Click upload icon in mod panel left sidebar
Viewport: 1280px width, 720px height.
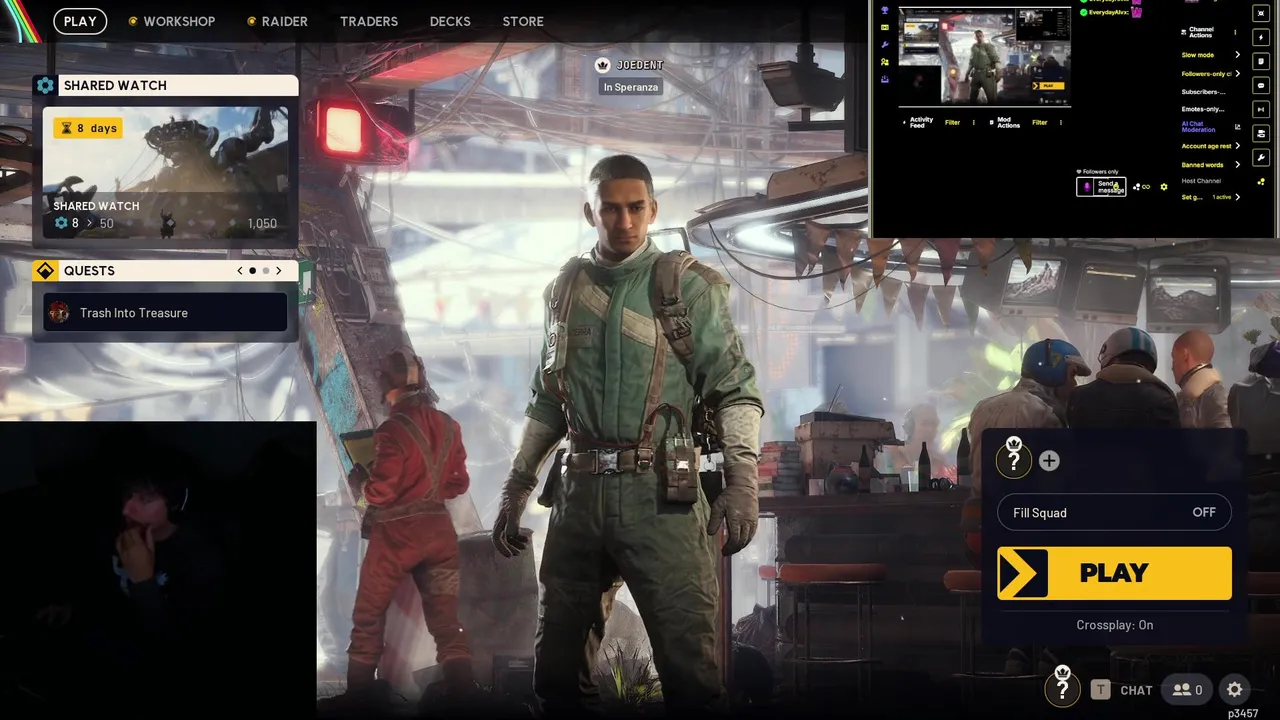click(x=885, y=79)
